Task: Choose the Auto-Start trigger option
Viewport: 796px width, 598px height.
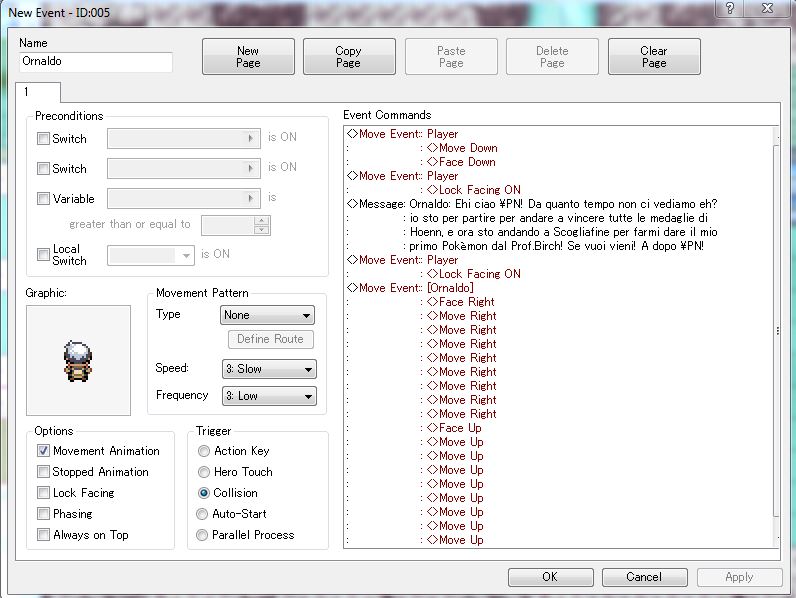Action: (x=204, y=514)
